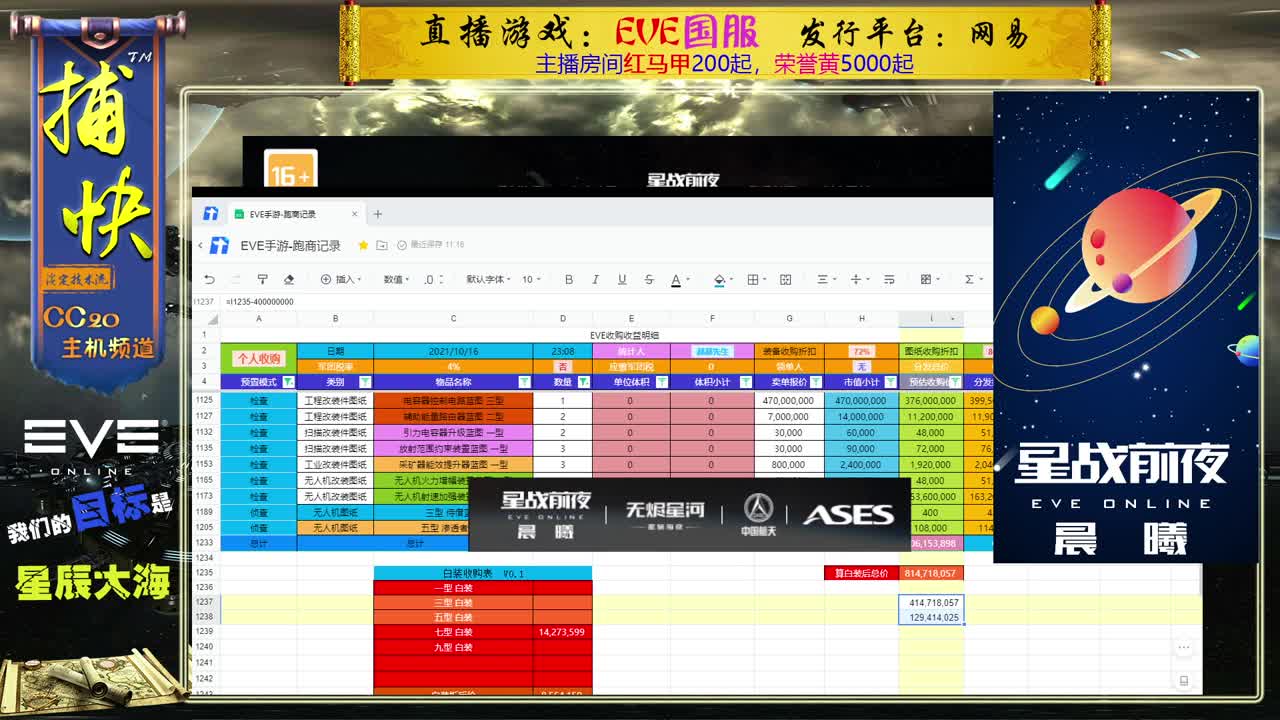1280x720 pixels.
Task: Open the fill color bucket picker
Action: [719, 280]
